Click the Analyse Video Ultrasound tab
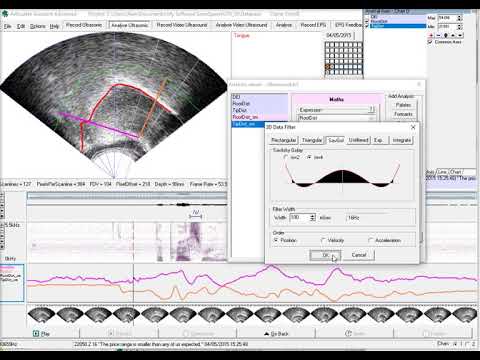Screen dimensions: 480x360 (x=241, y=25)
